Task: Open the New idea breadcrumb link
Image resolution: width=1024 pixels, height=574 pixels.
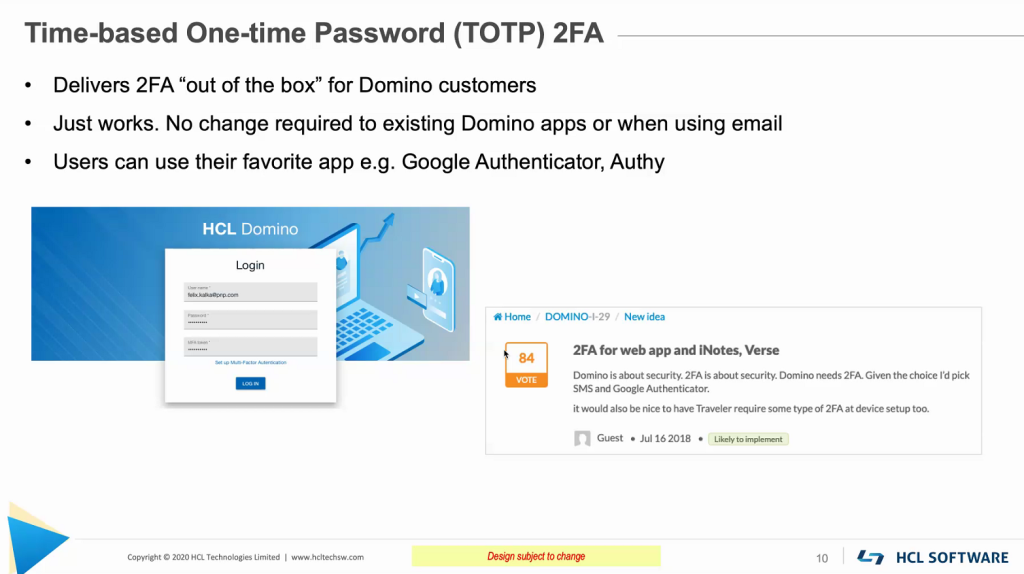Action: pos(644,317)
